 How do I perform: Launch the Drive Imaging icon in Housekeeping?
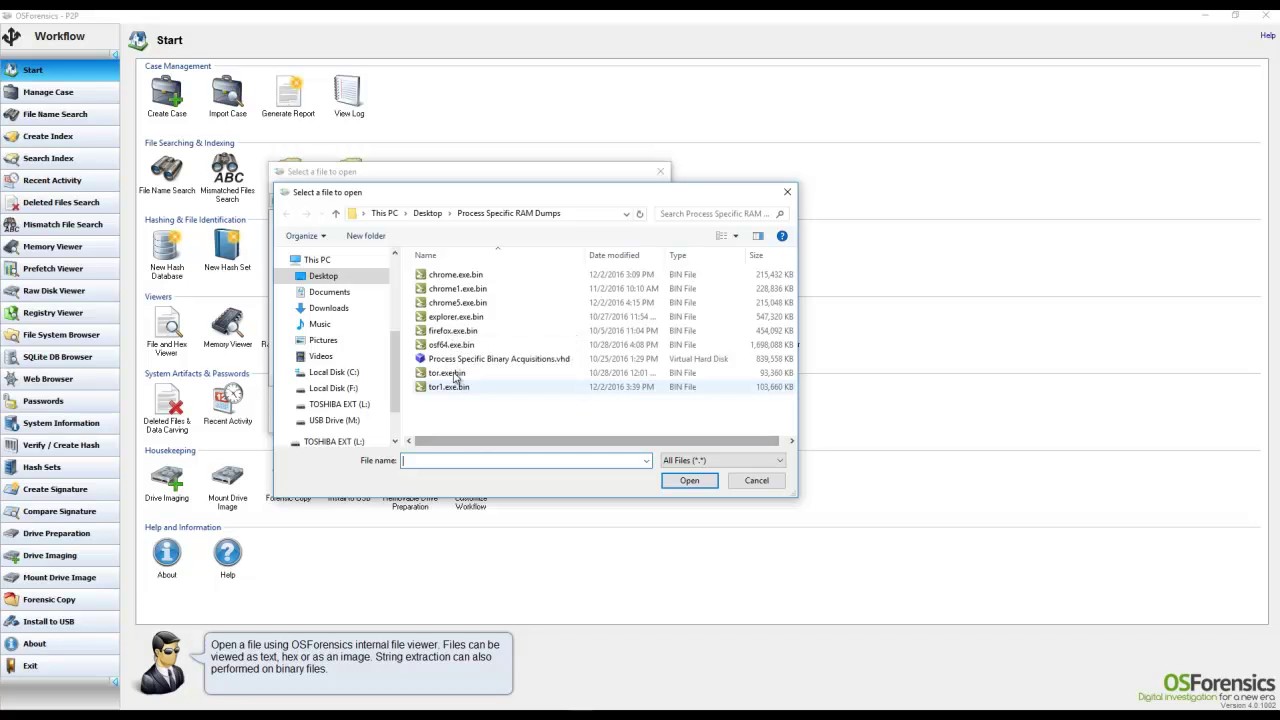167,481
